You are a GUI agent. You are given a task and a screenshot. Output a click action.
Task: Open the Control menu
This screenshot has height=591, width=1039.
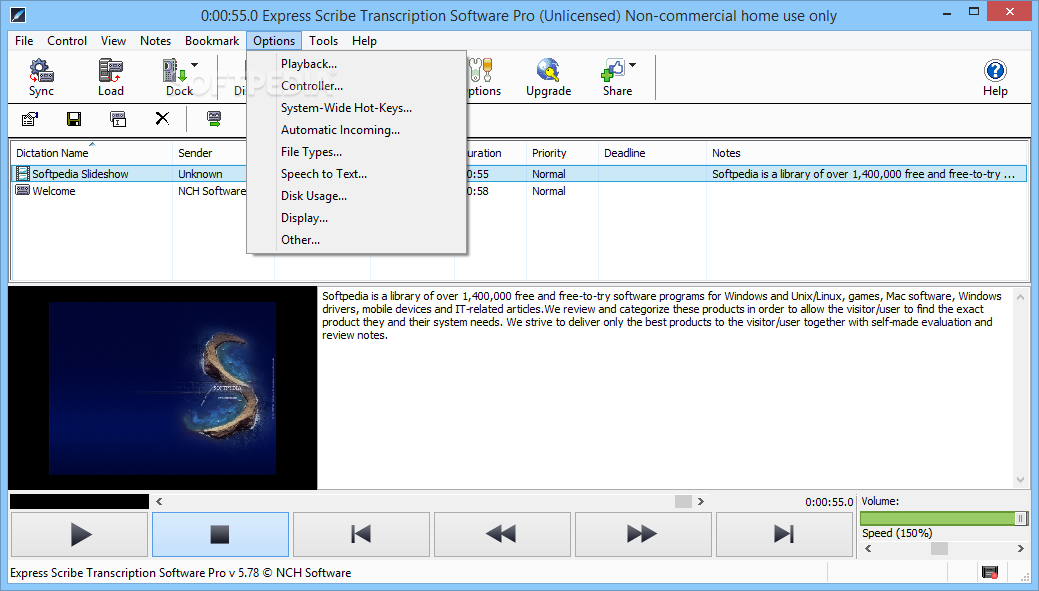point(67,41)
